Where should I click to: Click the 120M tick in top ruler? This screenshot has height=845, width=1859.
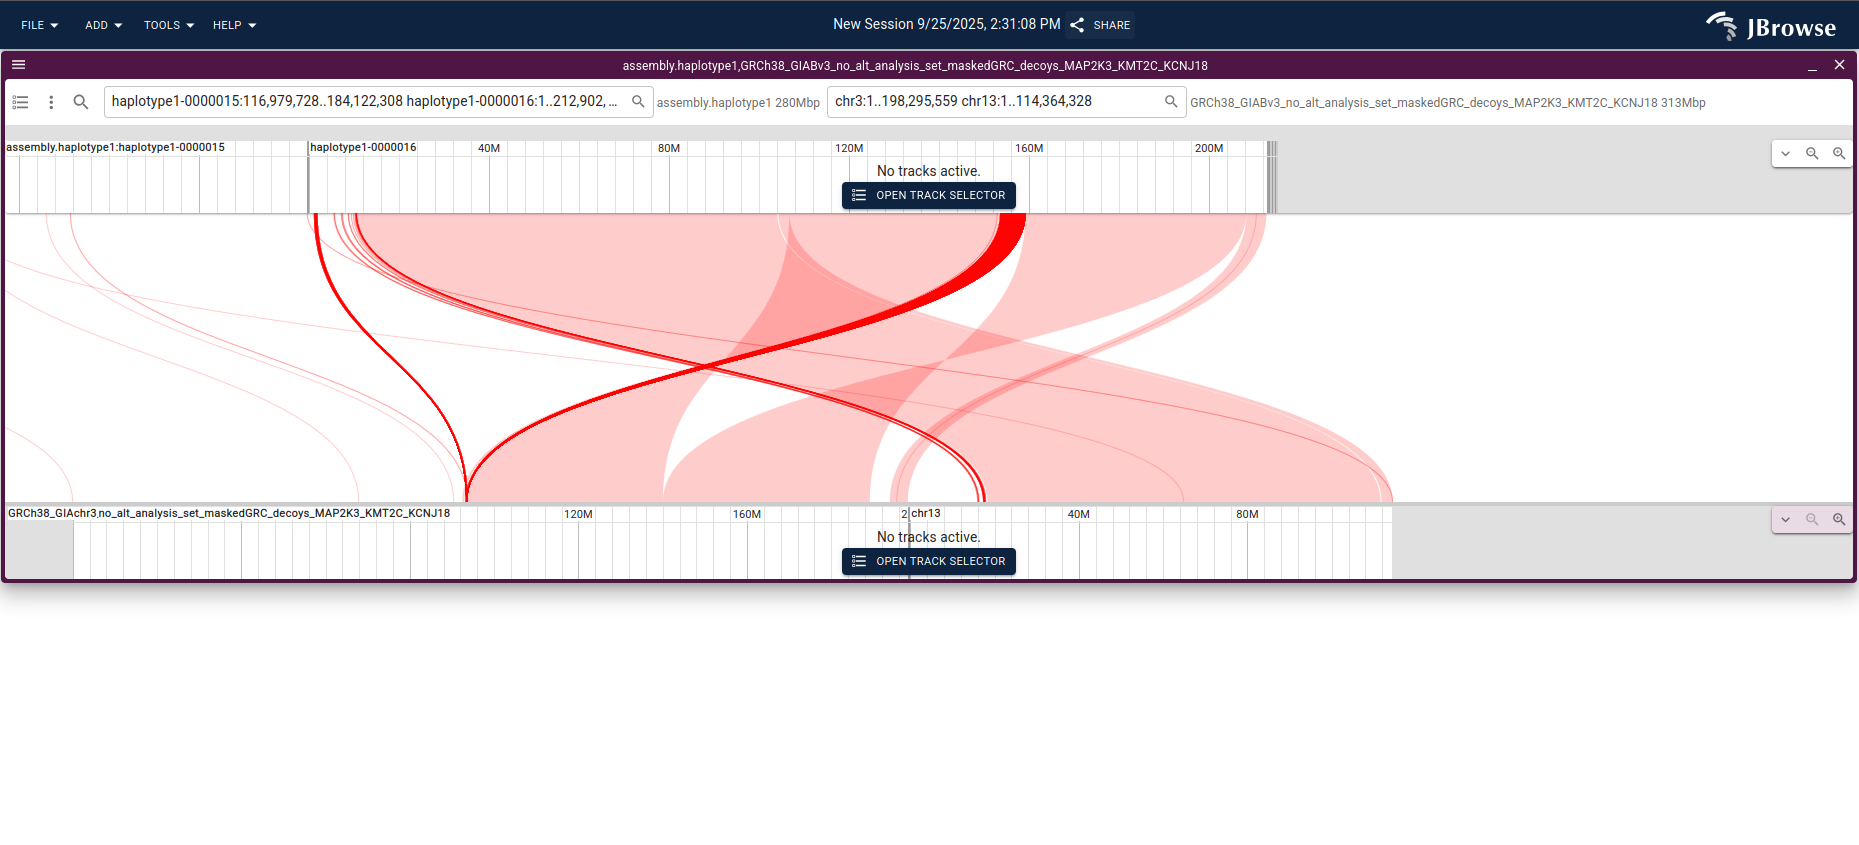pyautogui.click(x=849, y=148)
